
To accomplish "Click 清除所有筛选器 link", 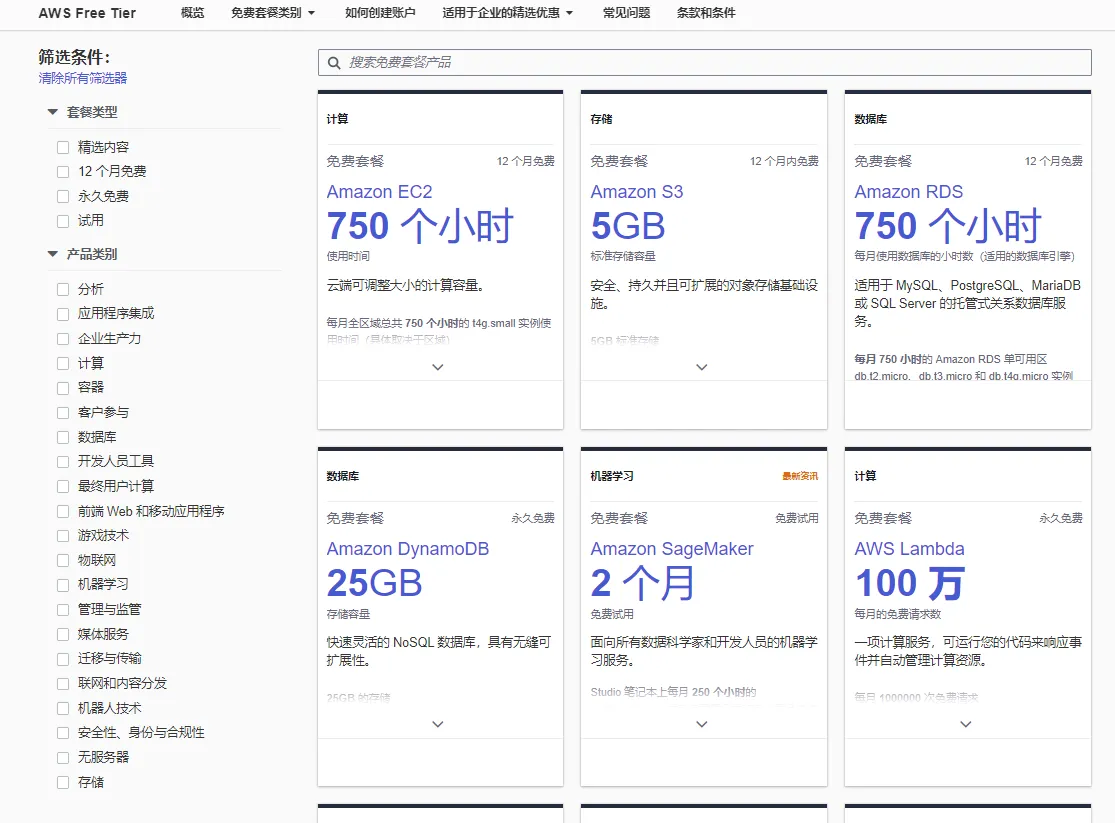I will [x=83, y=78].
